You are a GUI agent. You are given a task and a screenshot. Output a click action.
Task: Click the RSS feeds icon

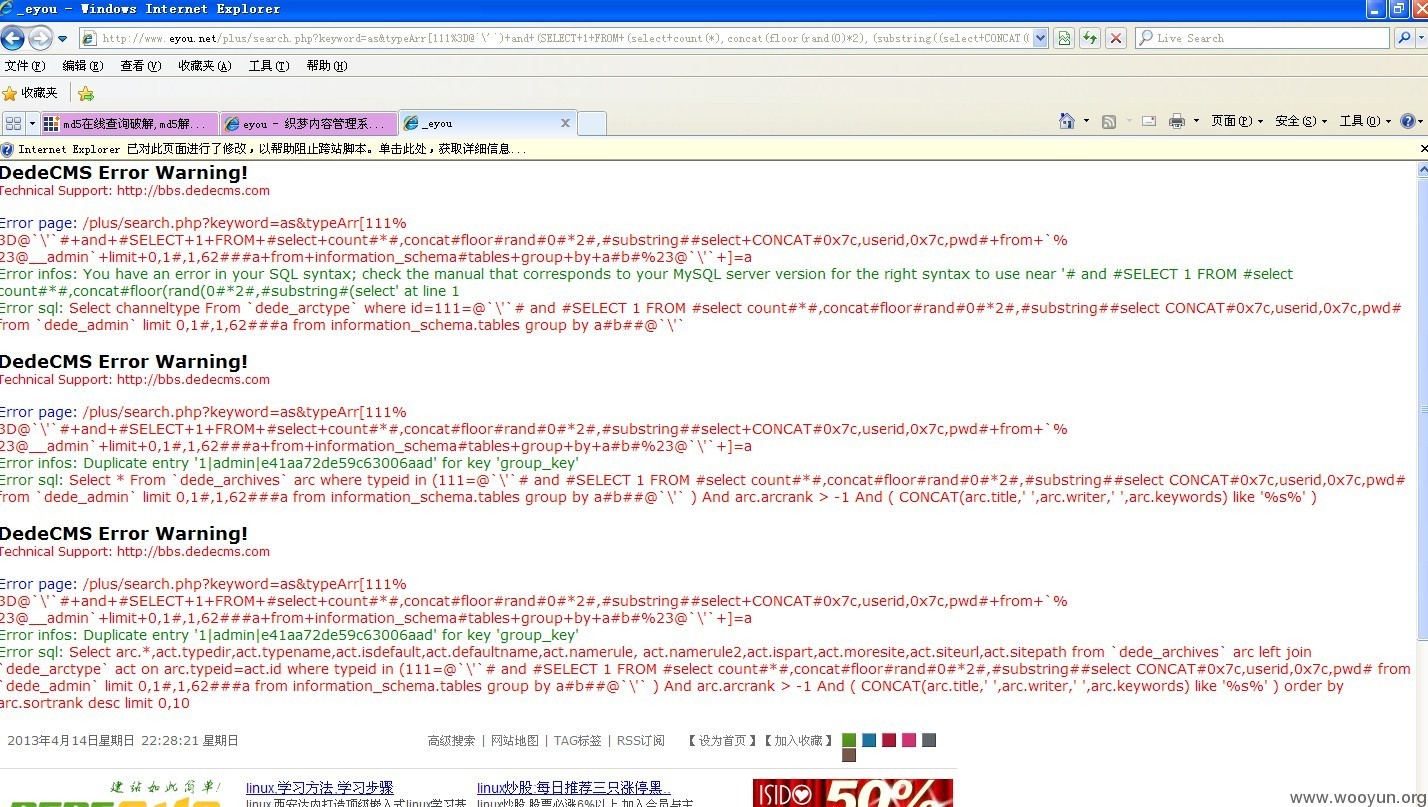pos(1109,121)
